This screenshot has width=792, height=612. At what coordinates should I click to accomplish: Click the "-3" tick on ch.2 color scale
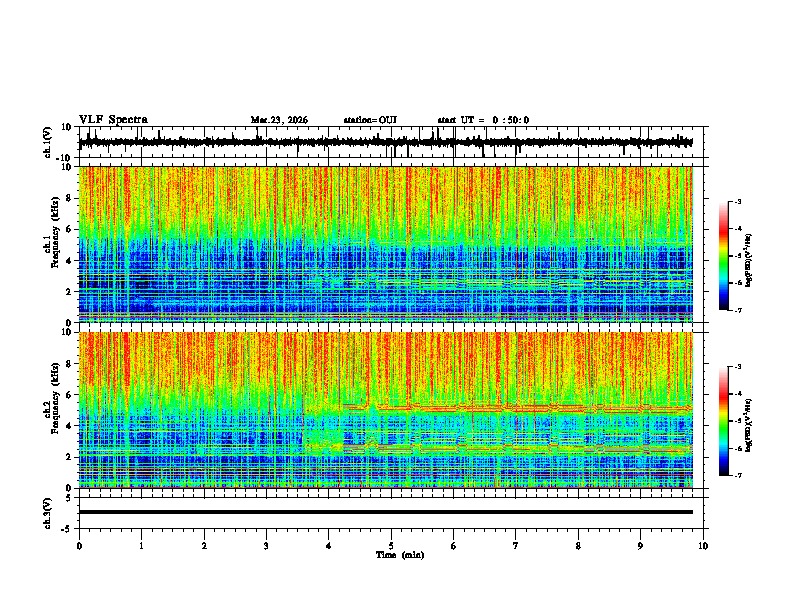click(x=738, y=367)
